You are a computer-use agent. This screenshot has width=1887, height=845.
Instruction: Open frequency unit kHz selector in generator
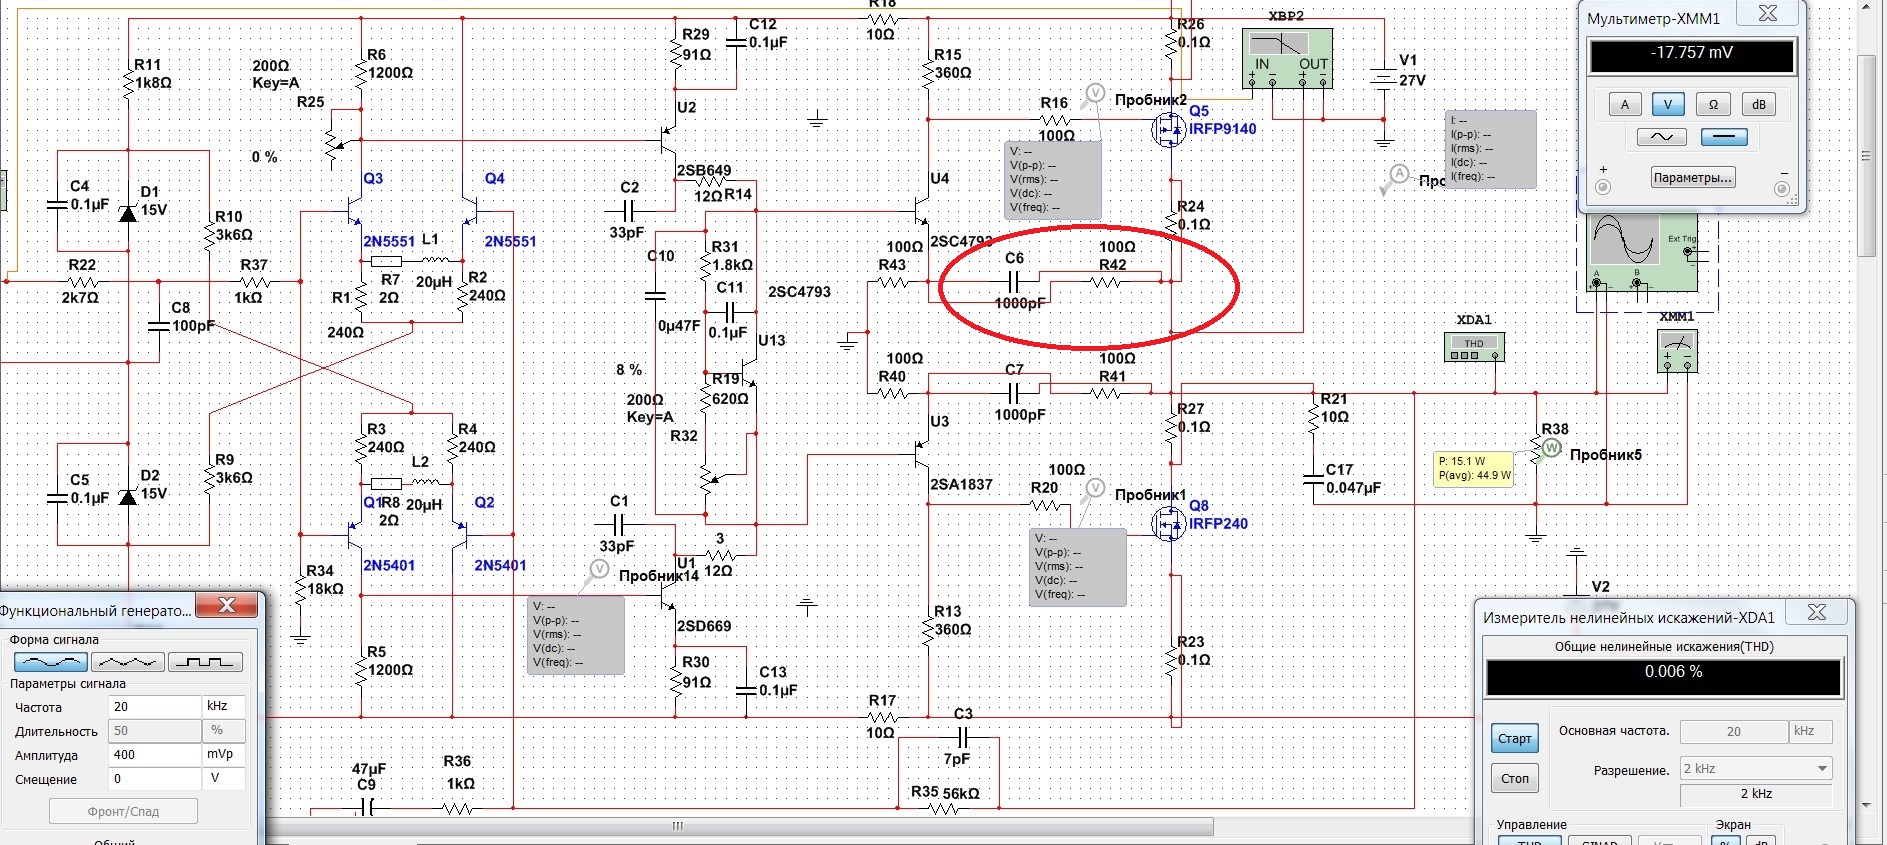223,706
